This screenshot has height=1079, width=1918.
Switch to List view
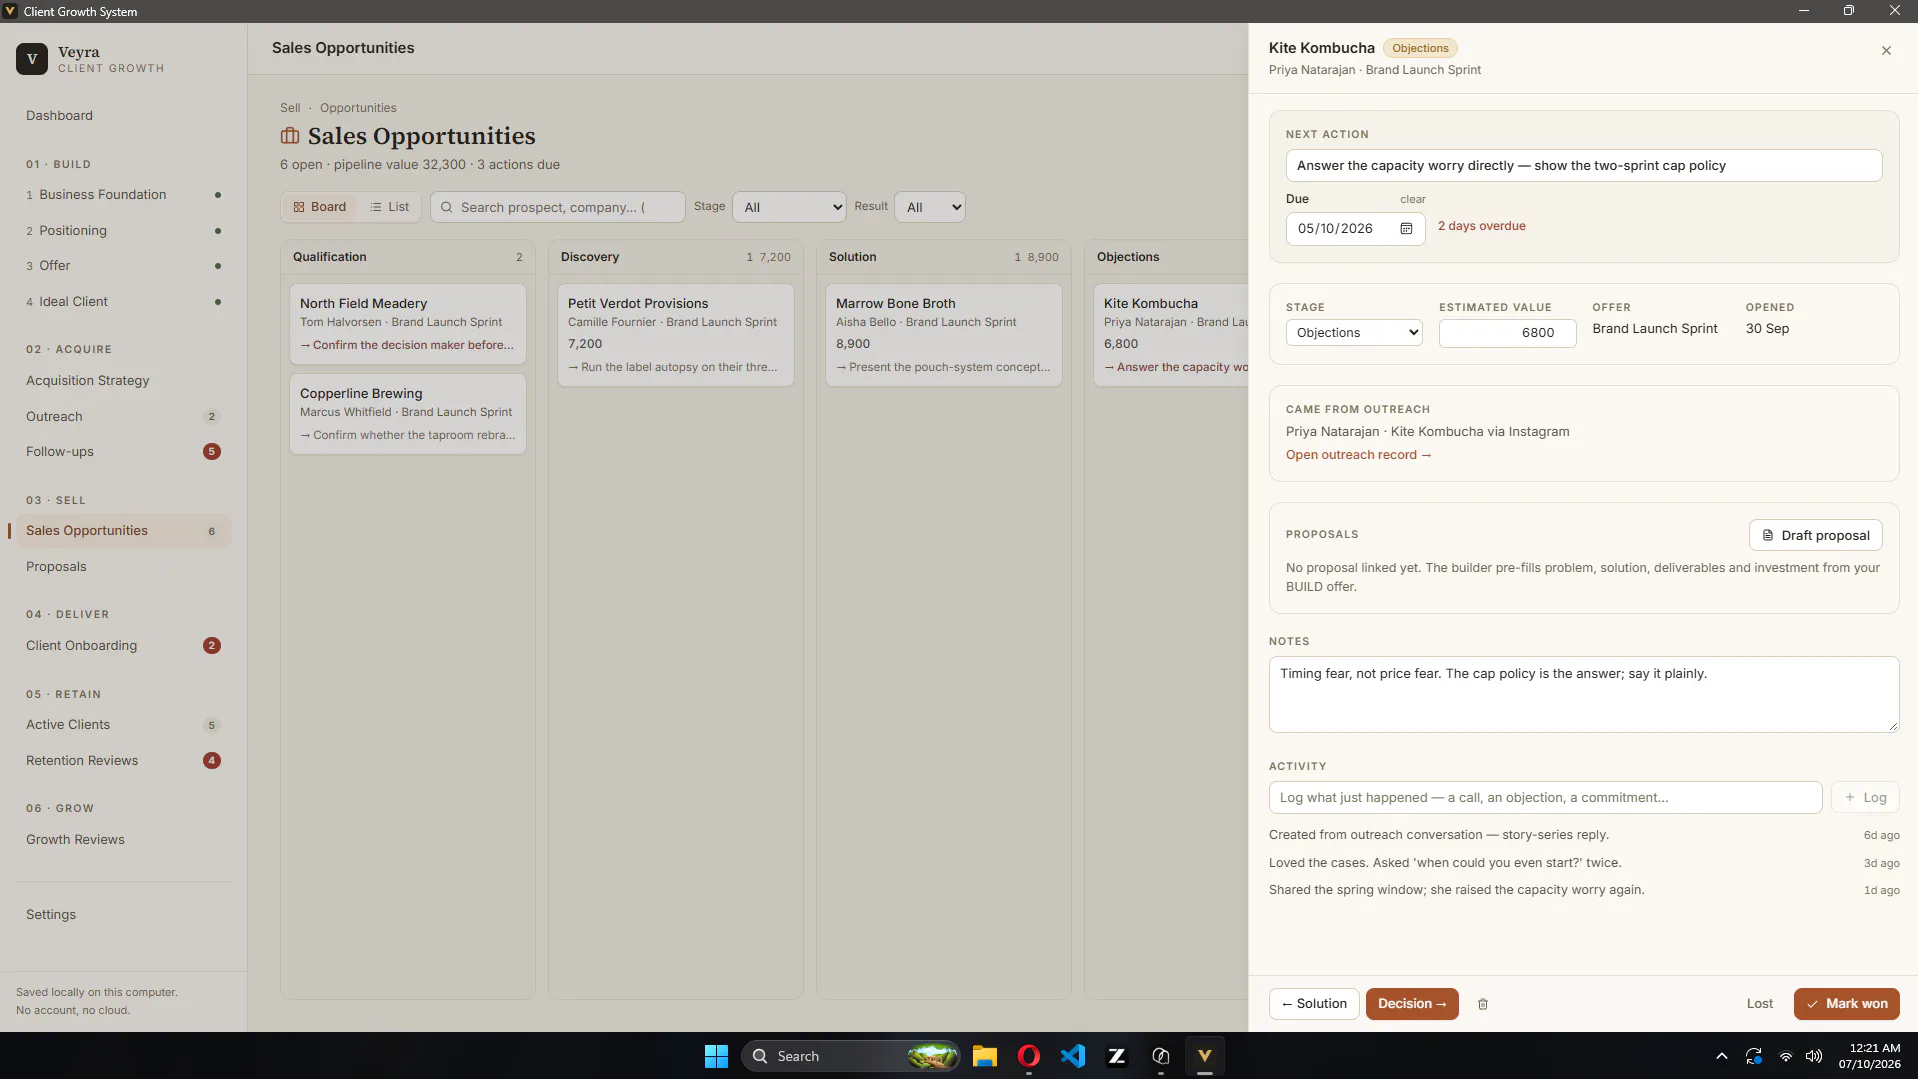[x=389, y=207]
